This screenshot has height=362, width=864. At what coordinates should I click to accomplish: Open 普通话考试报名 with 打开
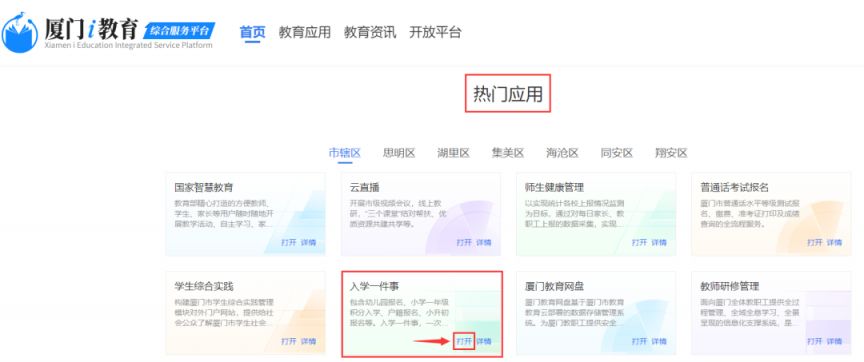[815, 242]
